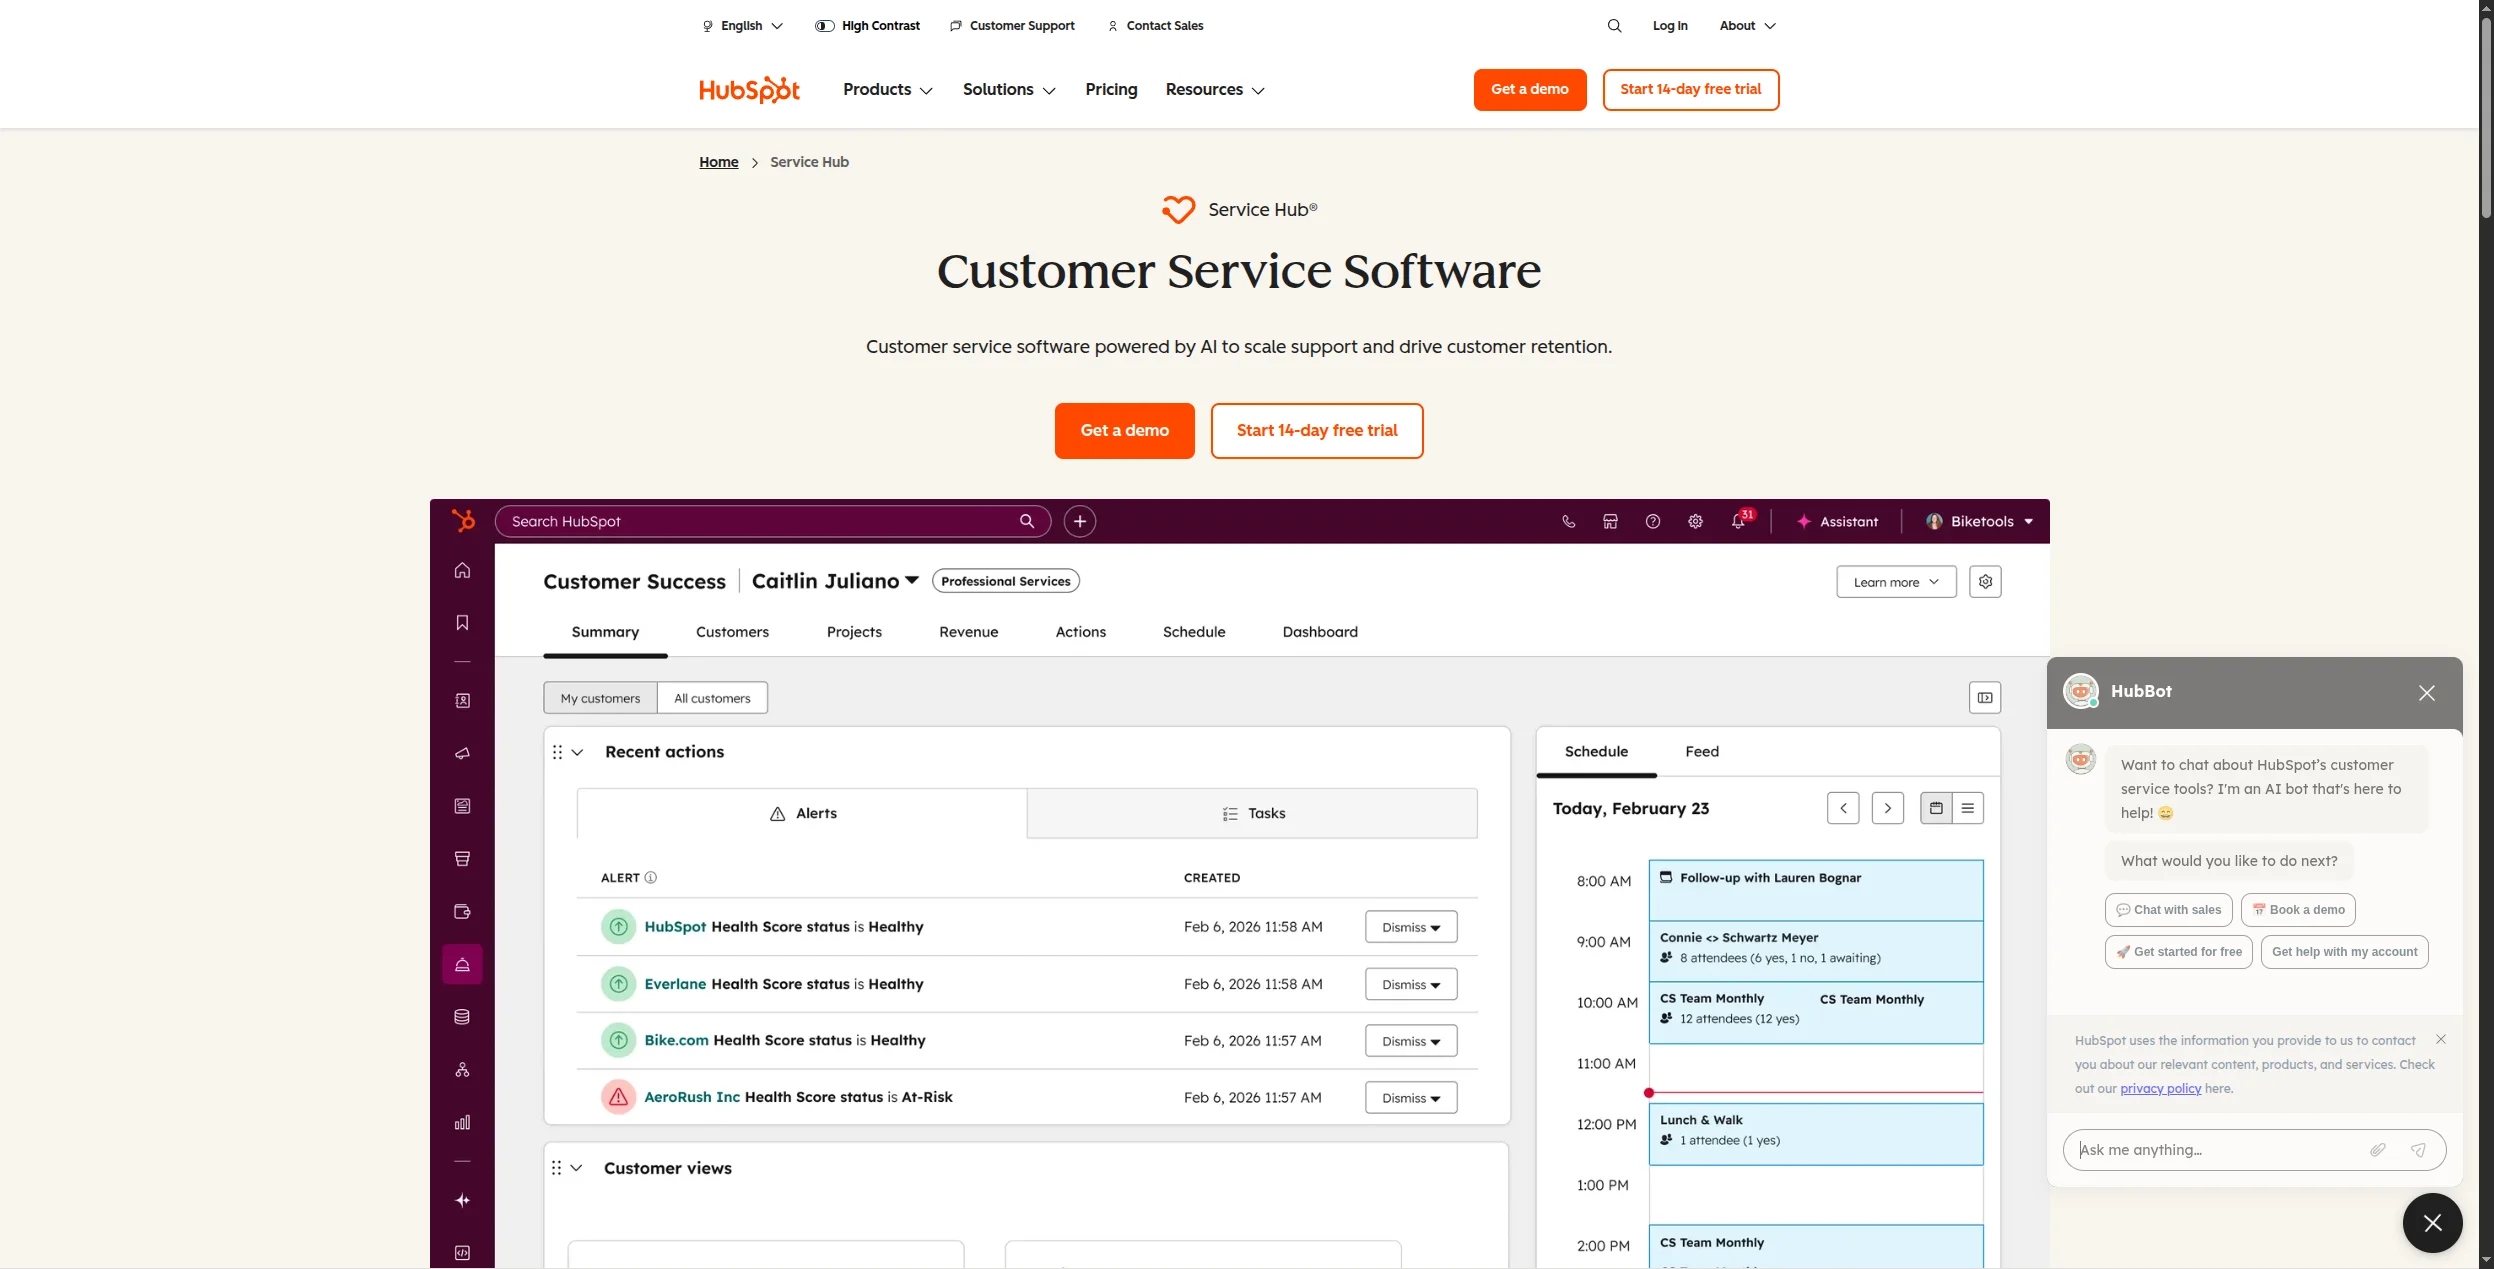Image resolution: width=2494 pixels, height=1269 pixels.
Task: Open the Tasks tab in Recent actions
Action: (1252, 814)
